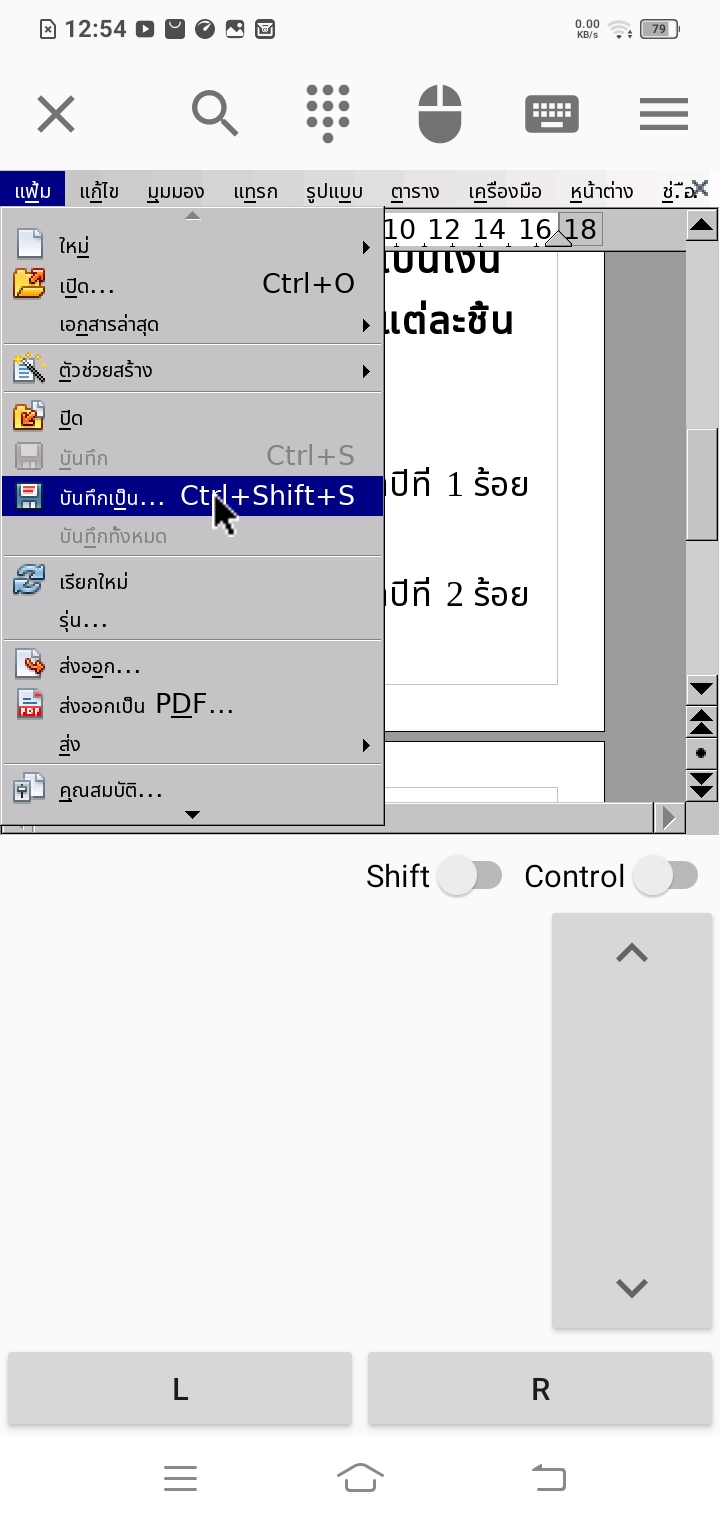Toggle the Shift switch
The height and width of the screenshot is (1520, 720).
471,876
